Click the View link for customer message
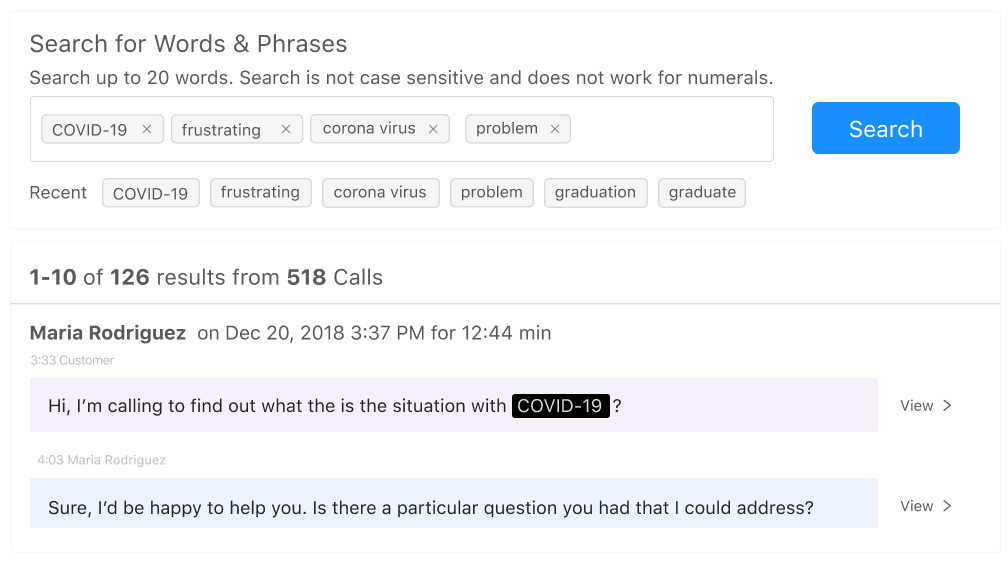 (x=916, y=405)
